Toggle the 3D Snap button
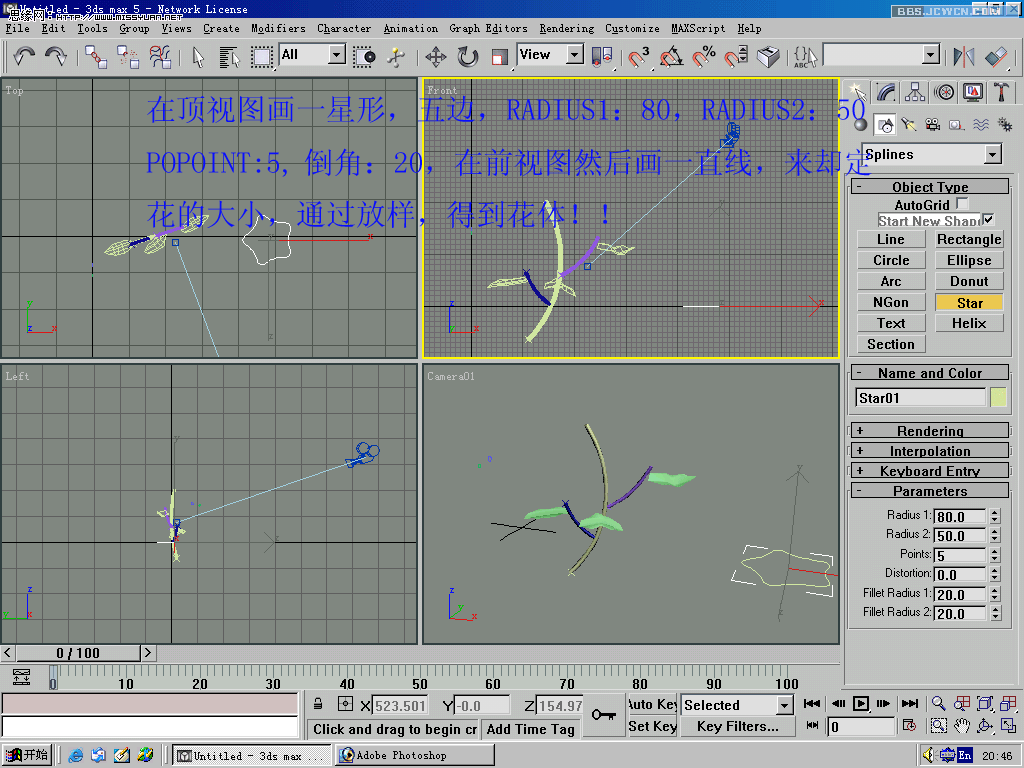 tap(639, 57)
